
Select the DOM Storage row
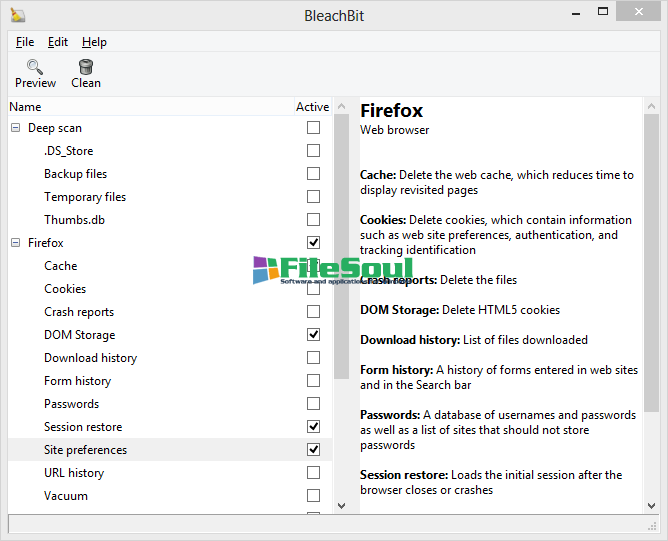pos(170,334)
